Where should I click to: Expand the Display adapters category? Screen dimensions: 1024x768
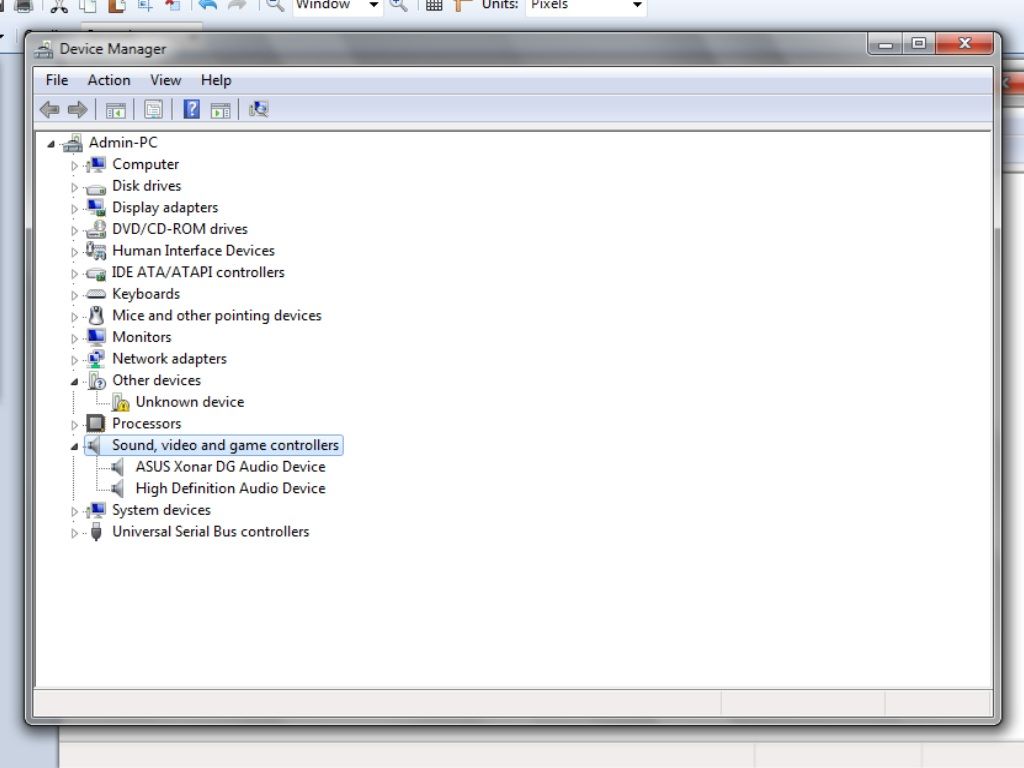click(74, 208)
